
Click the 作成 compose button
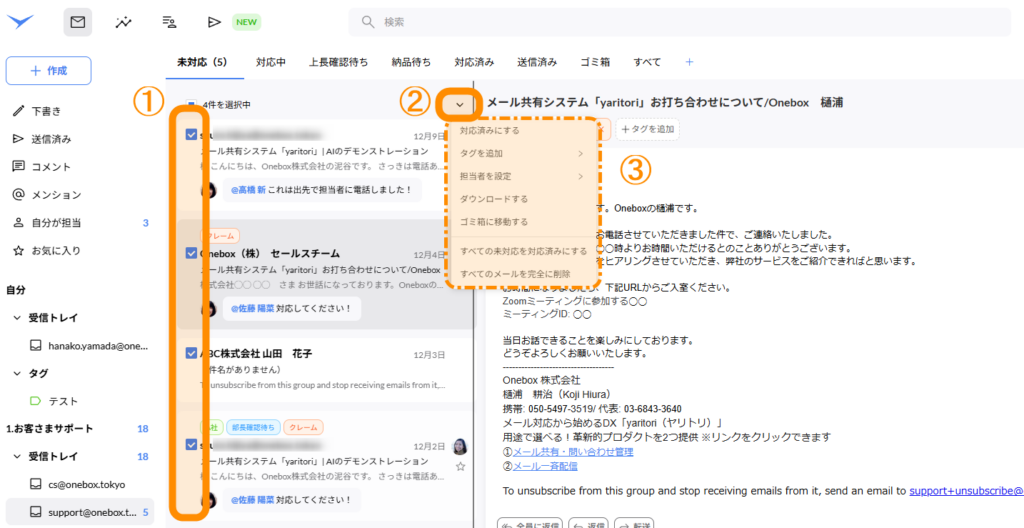[49, 71]
